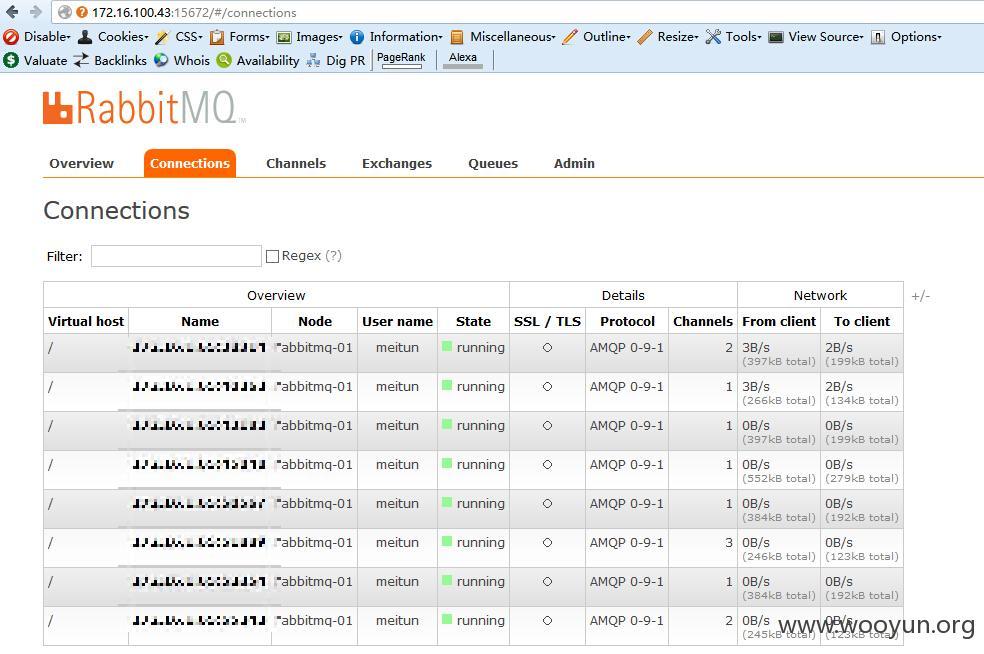Click the Tools wrench icon
Screen dimensions: 984x654
click(x=713, y=37)
